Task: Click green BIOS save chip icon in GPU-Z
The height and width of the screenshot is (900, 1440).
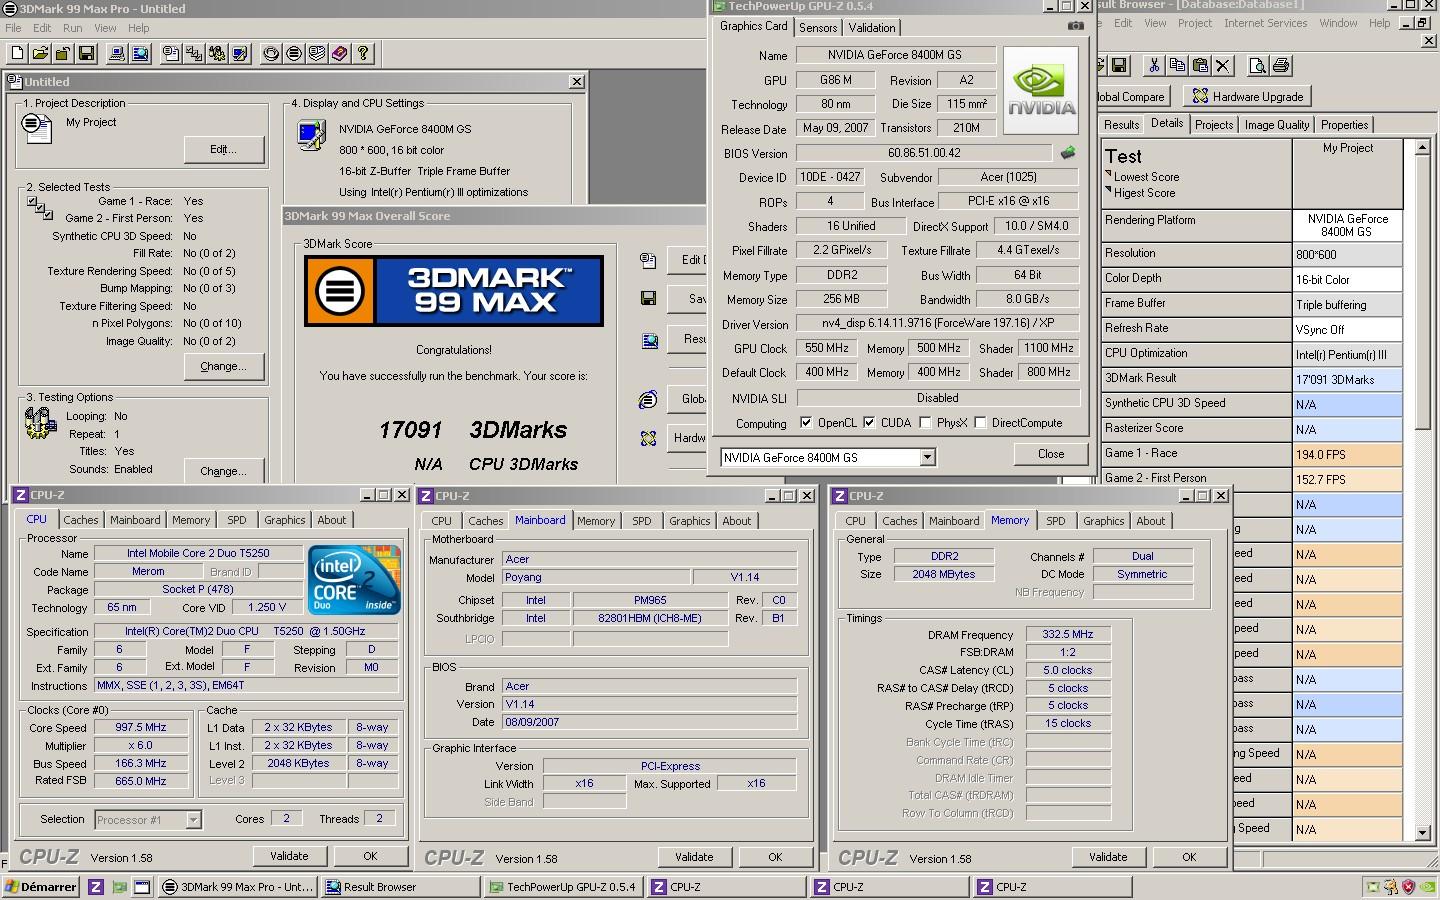Action: (x=1068, y=153)
